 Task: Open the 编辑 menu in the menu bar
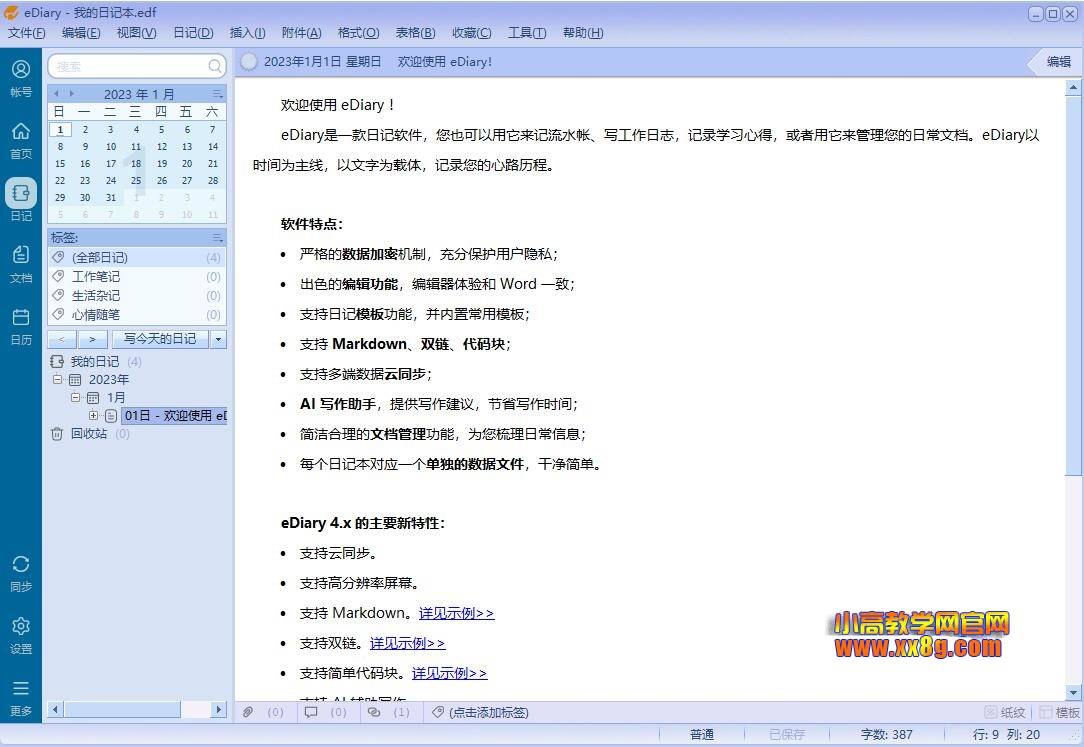click(x=81, y=32)
